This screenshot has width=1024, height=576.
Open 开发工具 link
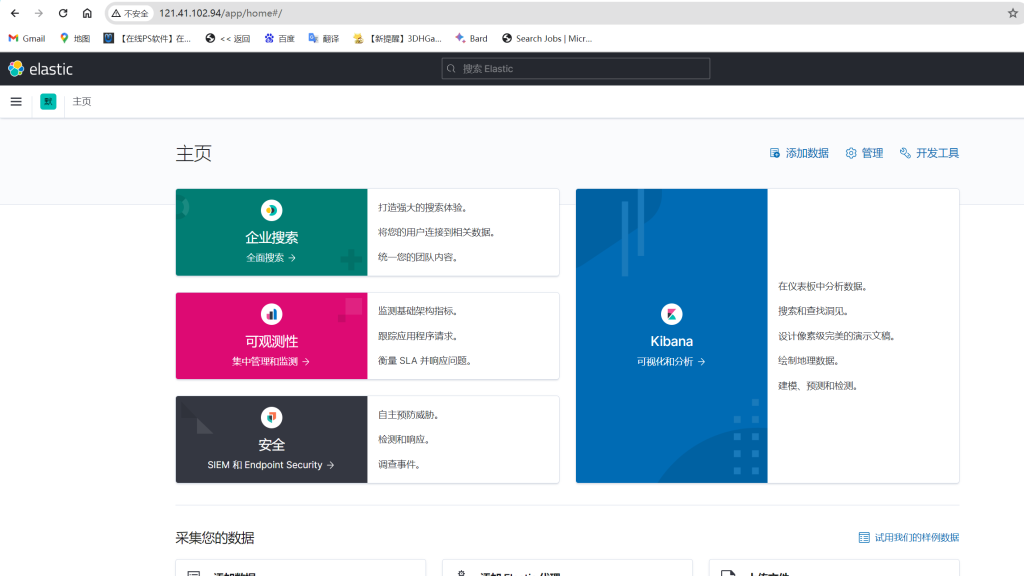(929, 153)
